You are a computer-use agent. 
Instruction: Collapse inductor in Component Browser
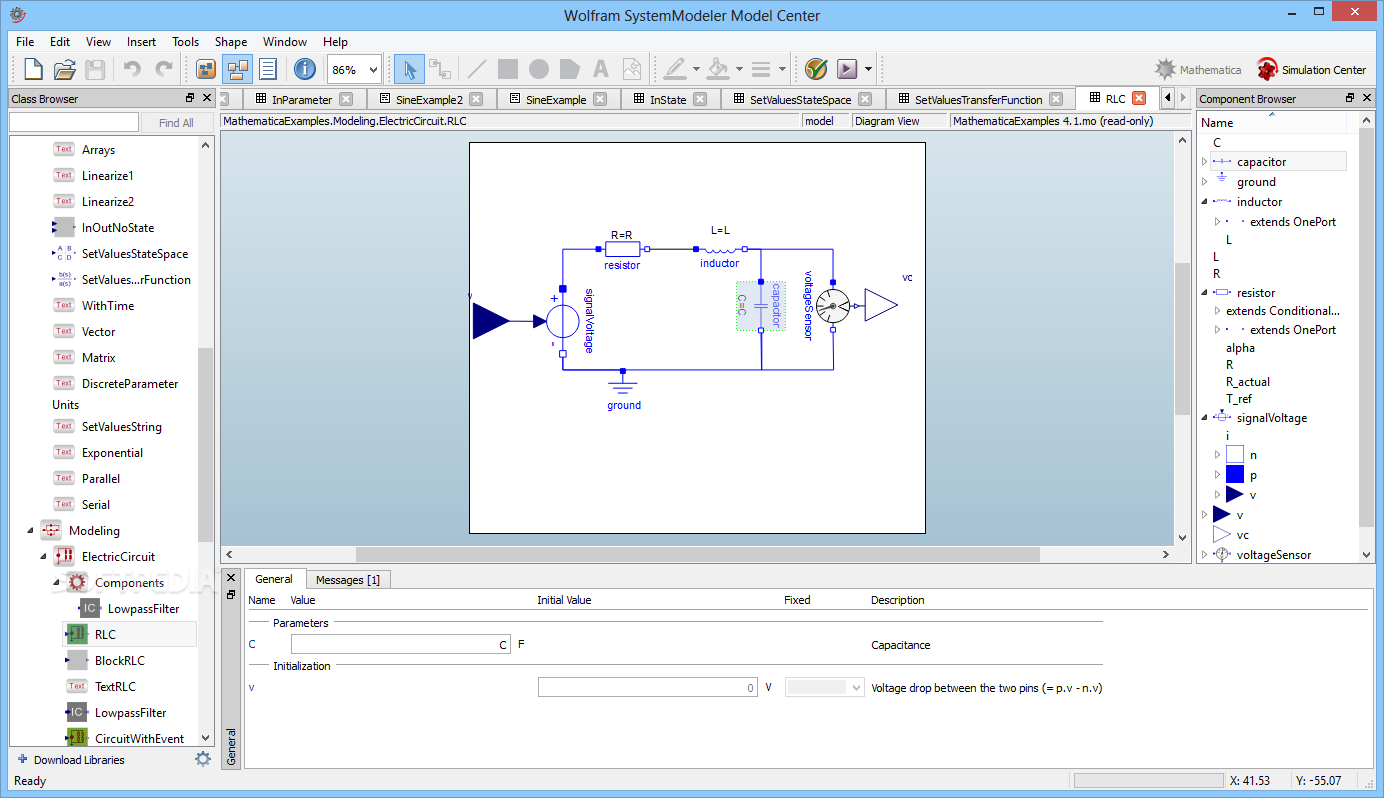1204,202
